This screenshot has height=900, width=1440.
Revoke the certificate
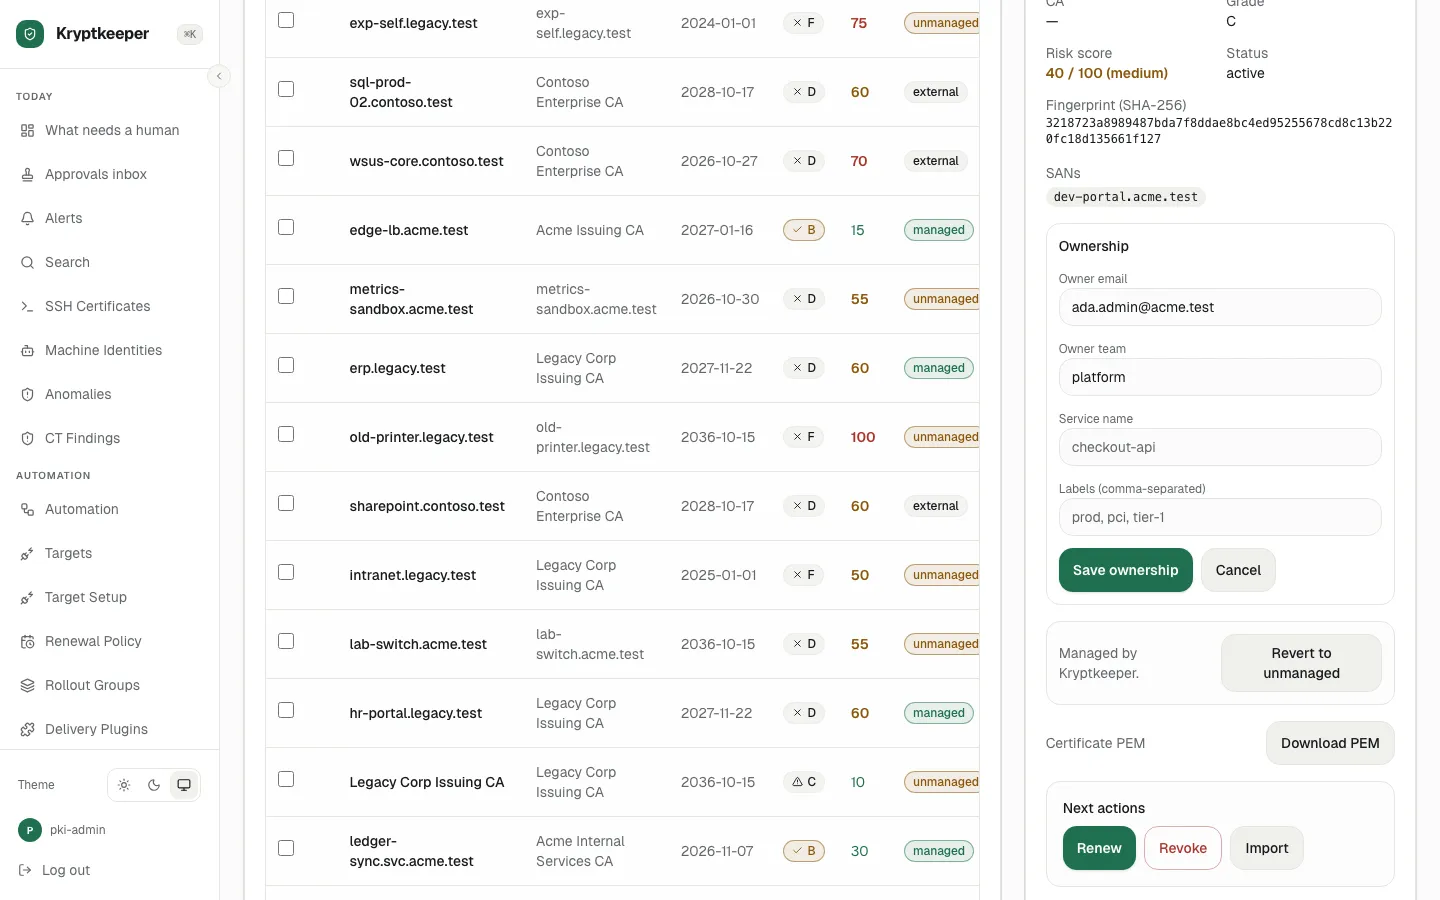[1183, 848]
